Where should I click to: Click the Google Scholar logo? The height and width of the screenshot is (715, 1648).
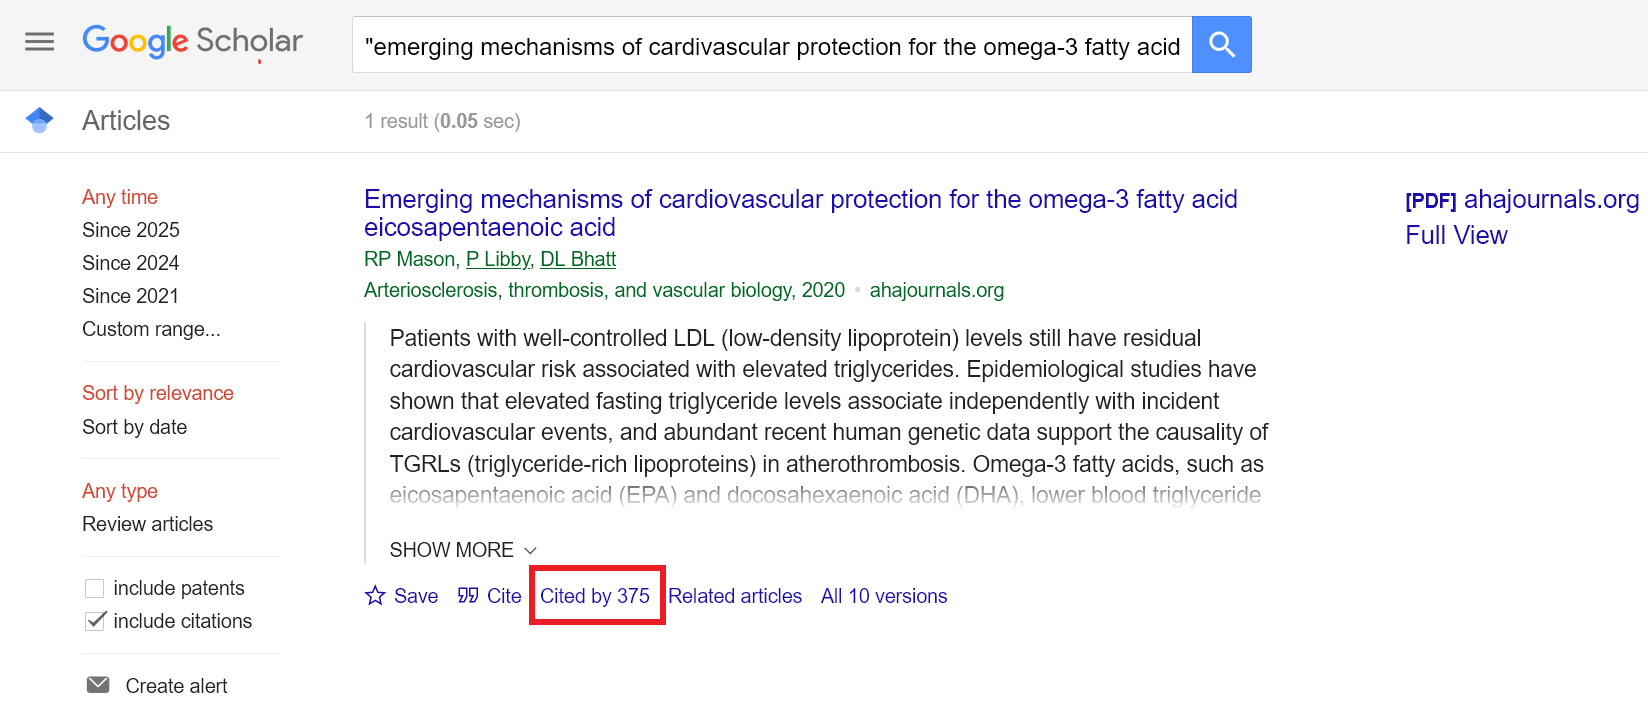click(x=192, y=41)
